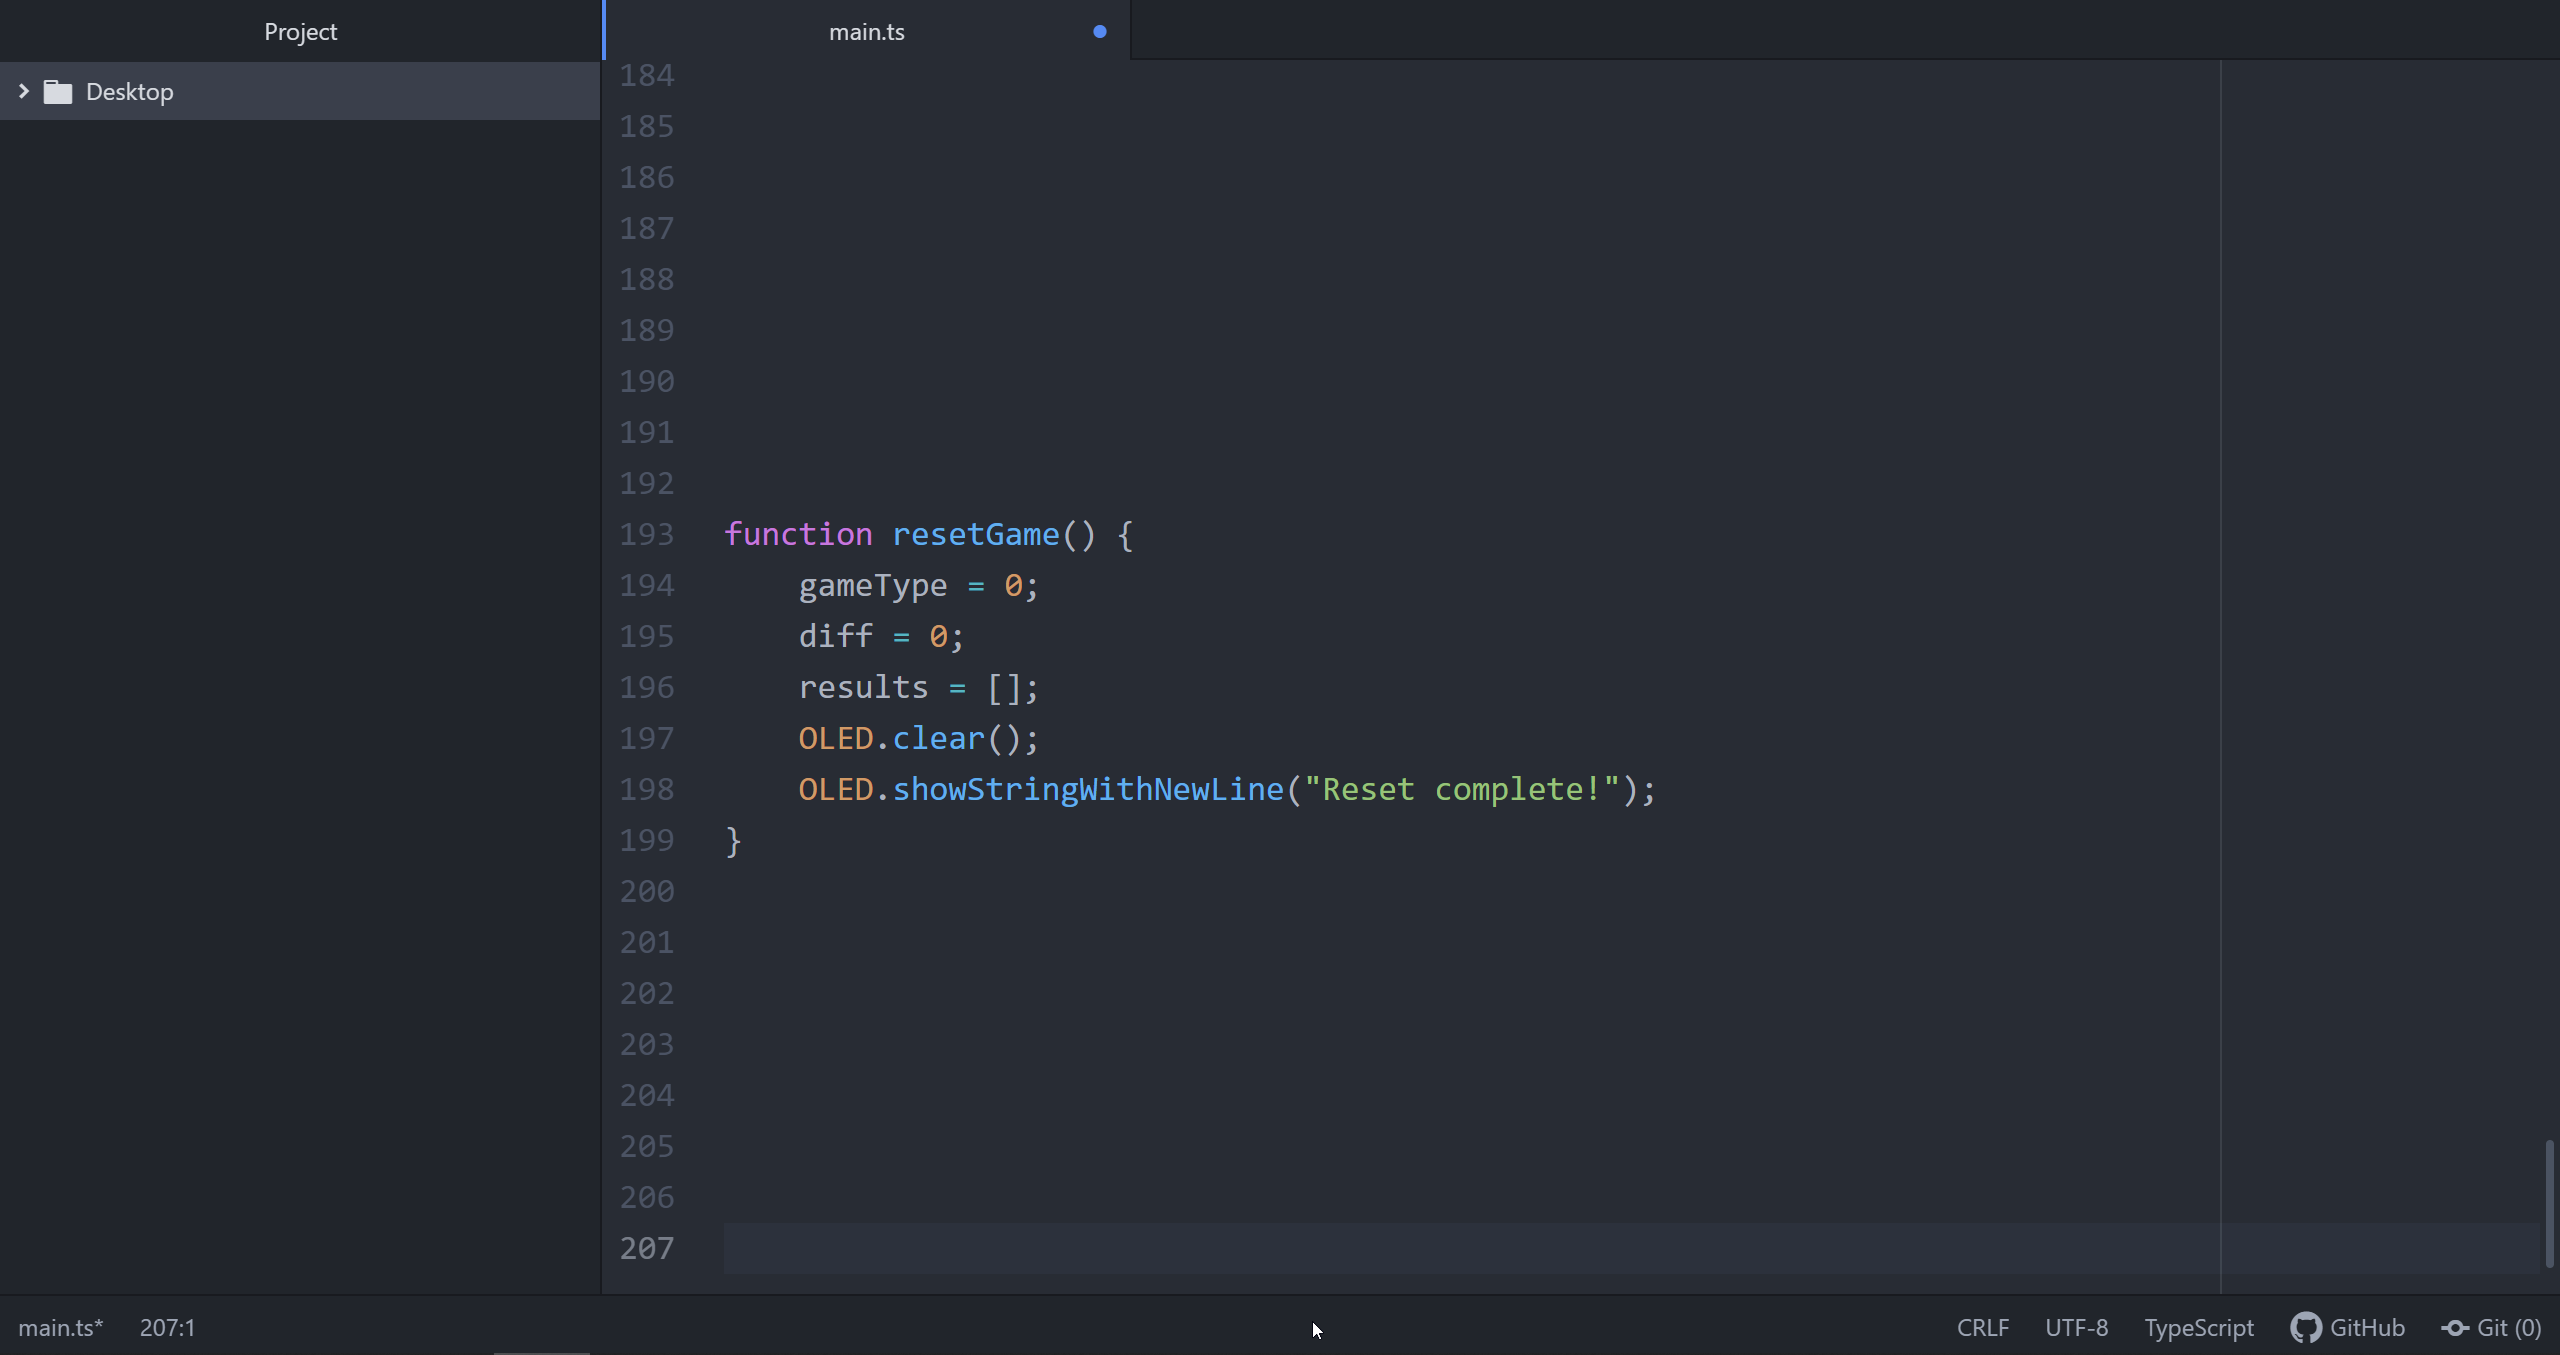Click inside "Reset complete!" string
2560x1355 pixels.
click(1460, 790)
